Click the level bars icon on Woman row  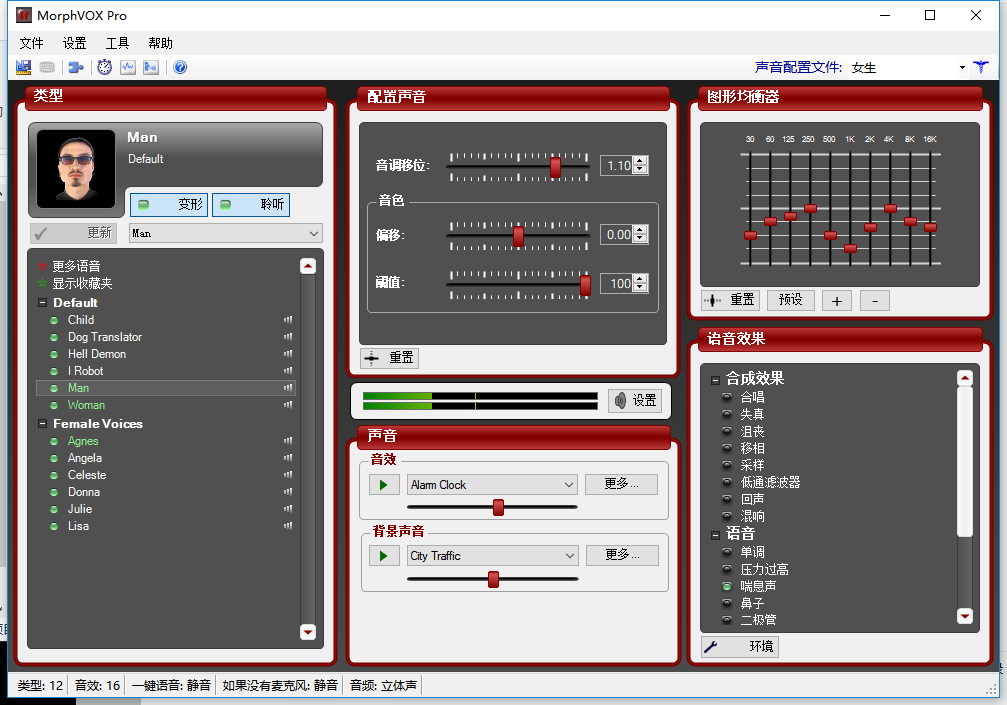click(288, 405)
